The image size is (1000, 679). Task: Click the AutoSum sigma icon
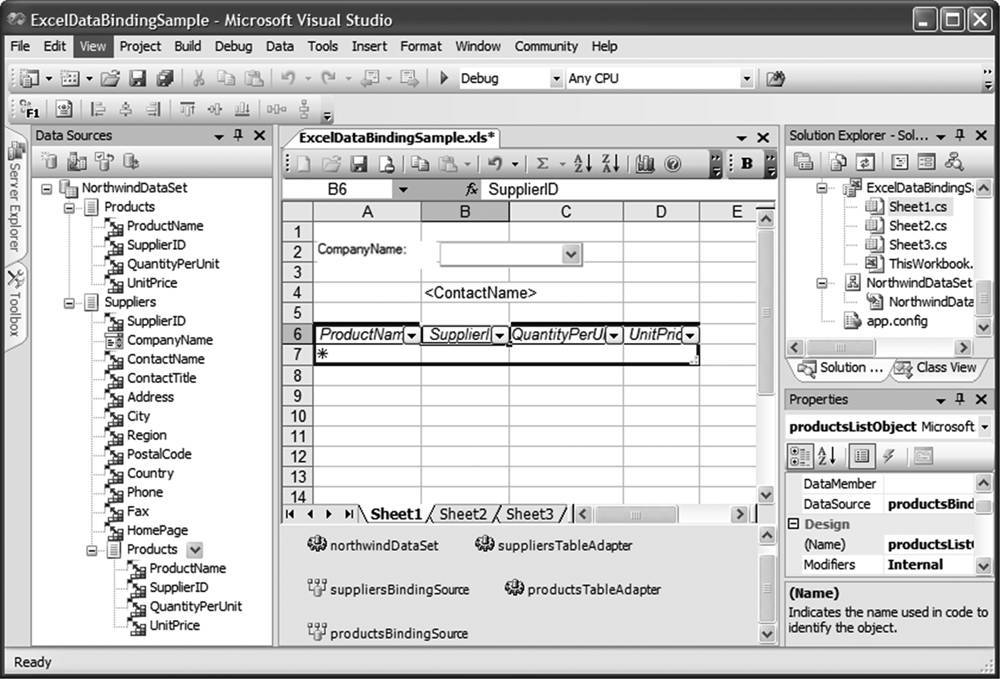coord(542,164)
